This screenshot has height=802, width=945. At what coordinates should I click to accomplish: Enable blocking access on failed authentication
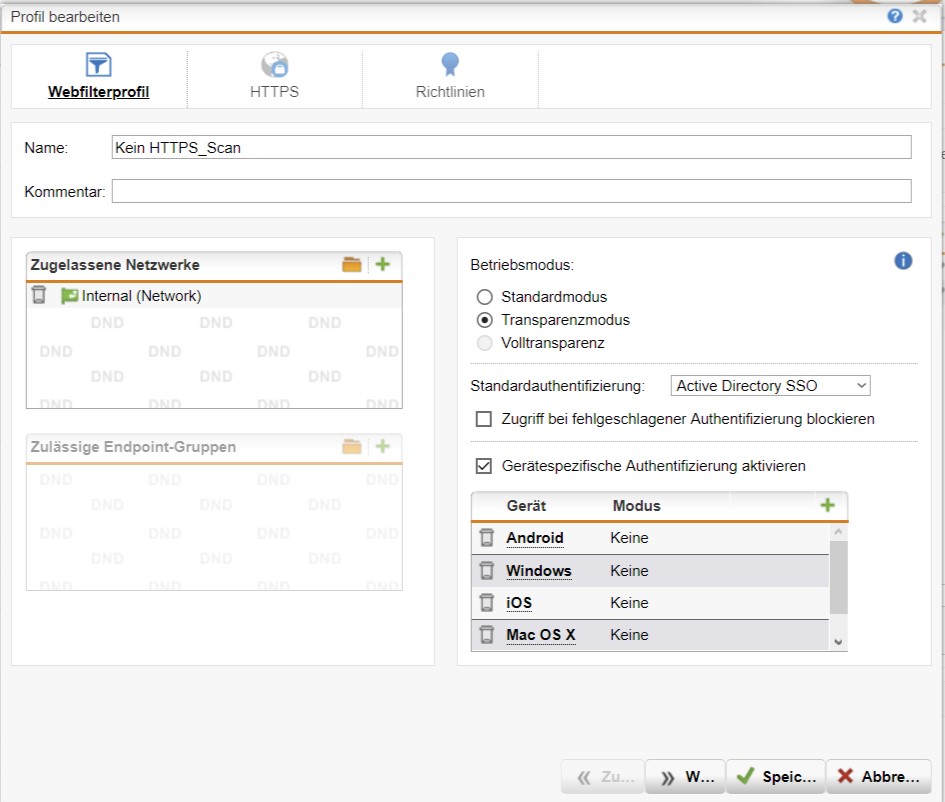click(484, 419)
